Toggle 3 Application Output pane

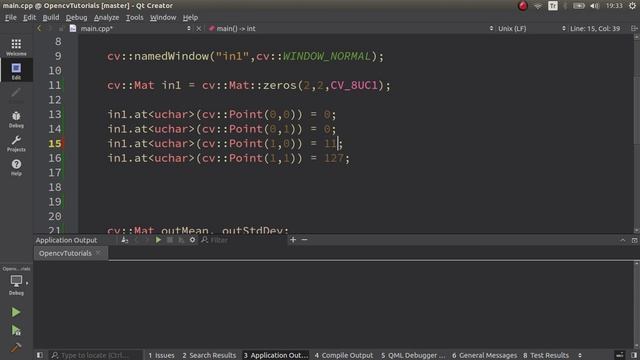coord(276,356)
